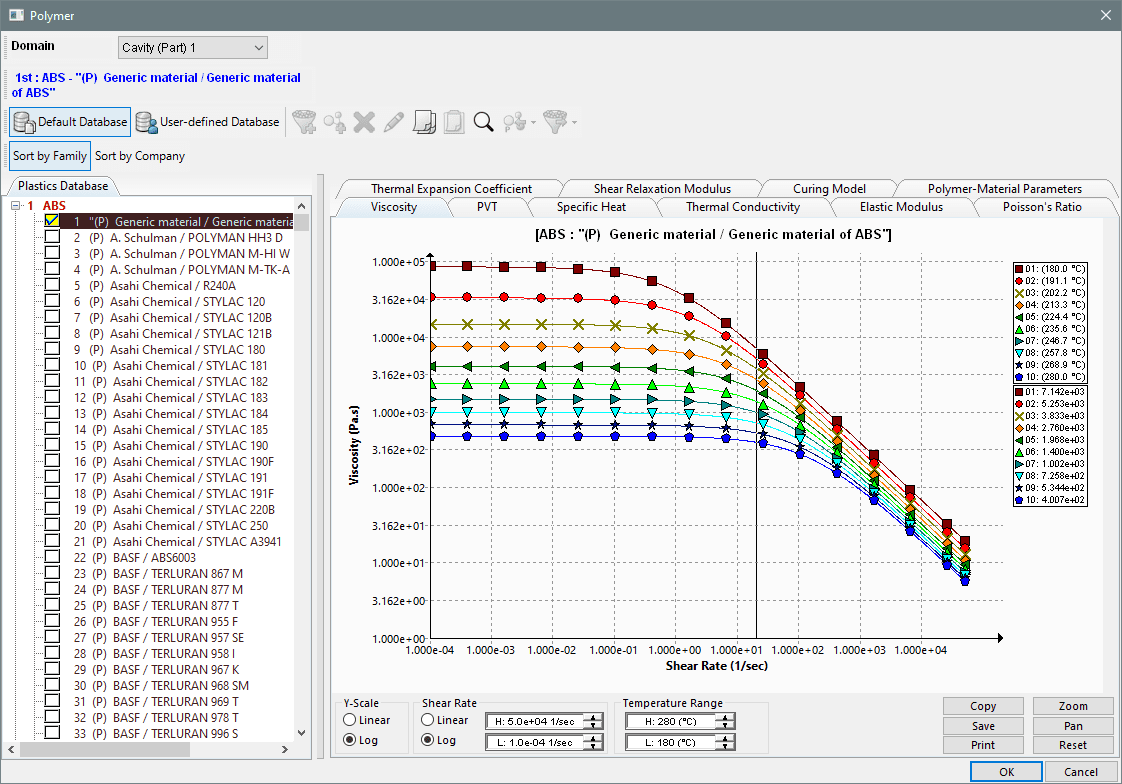Image resolution: width=1122 pixels, height=784 pixels.
Task: Click the delete X toolbar icon
Action: 364,122
